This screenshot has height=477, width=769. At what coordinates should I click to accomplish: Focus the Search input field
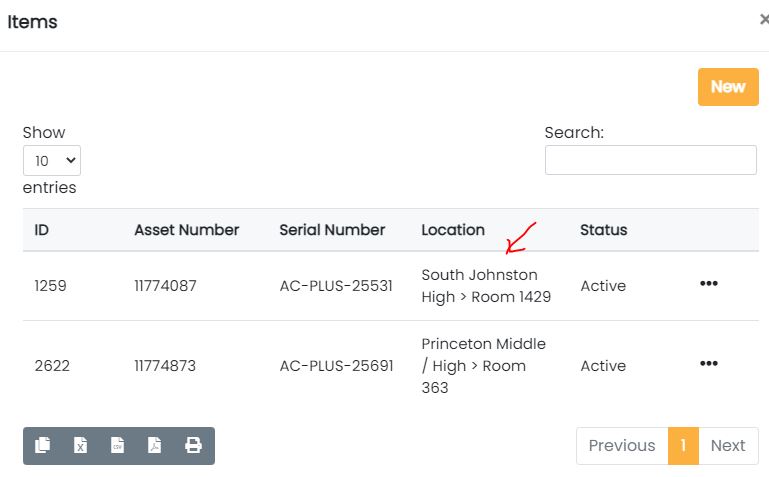coord(650,160)
